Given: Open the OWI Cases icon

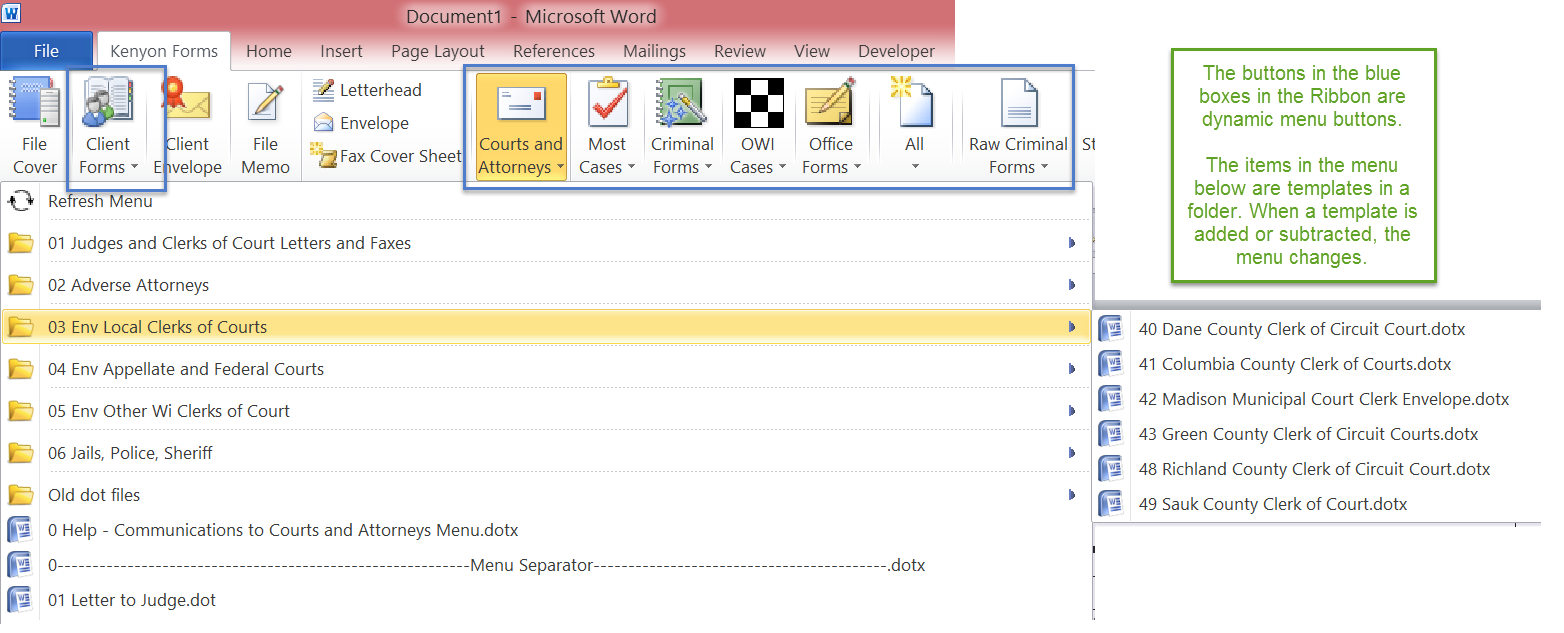Looking at the screenshot, I should tap(757, 123).
